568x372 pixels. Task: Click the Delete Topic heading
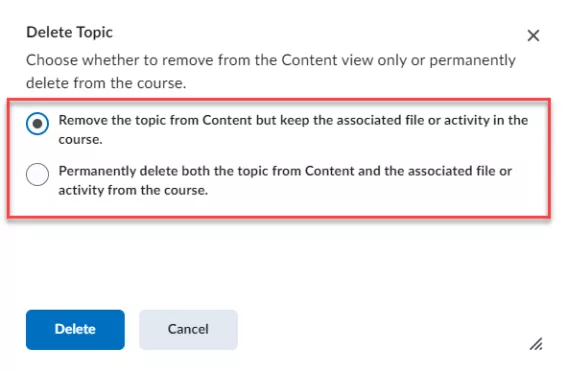pos(69,32)
